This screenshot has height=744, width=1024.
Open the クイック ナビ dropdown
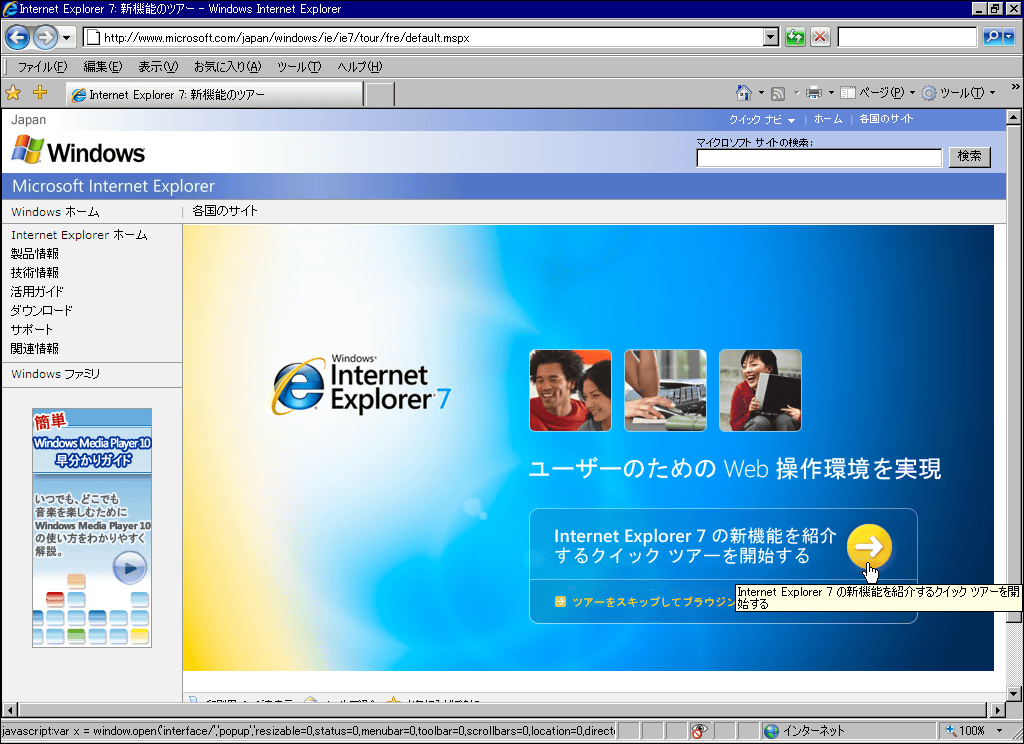pos(762,120)
